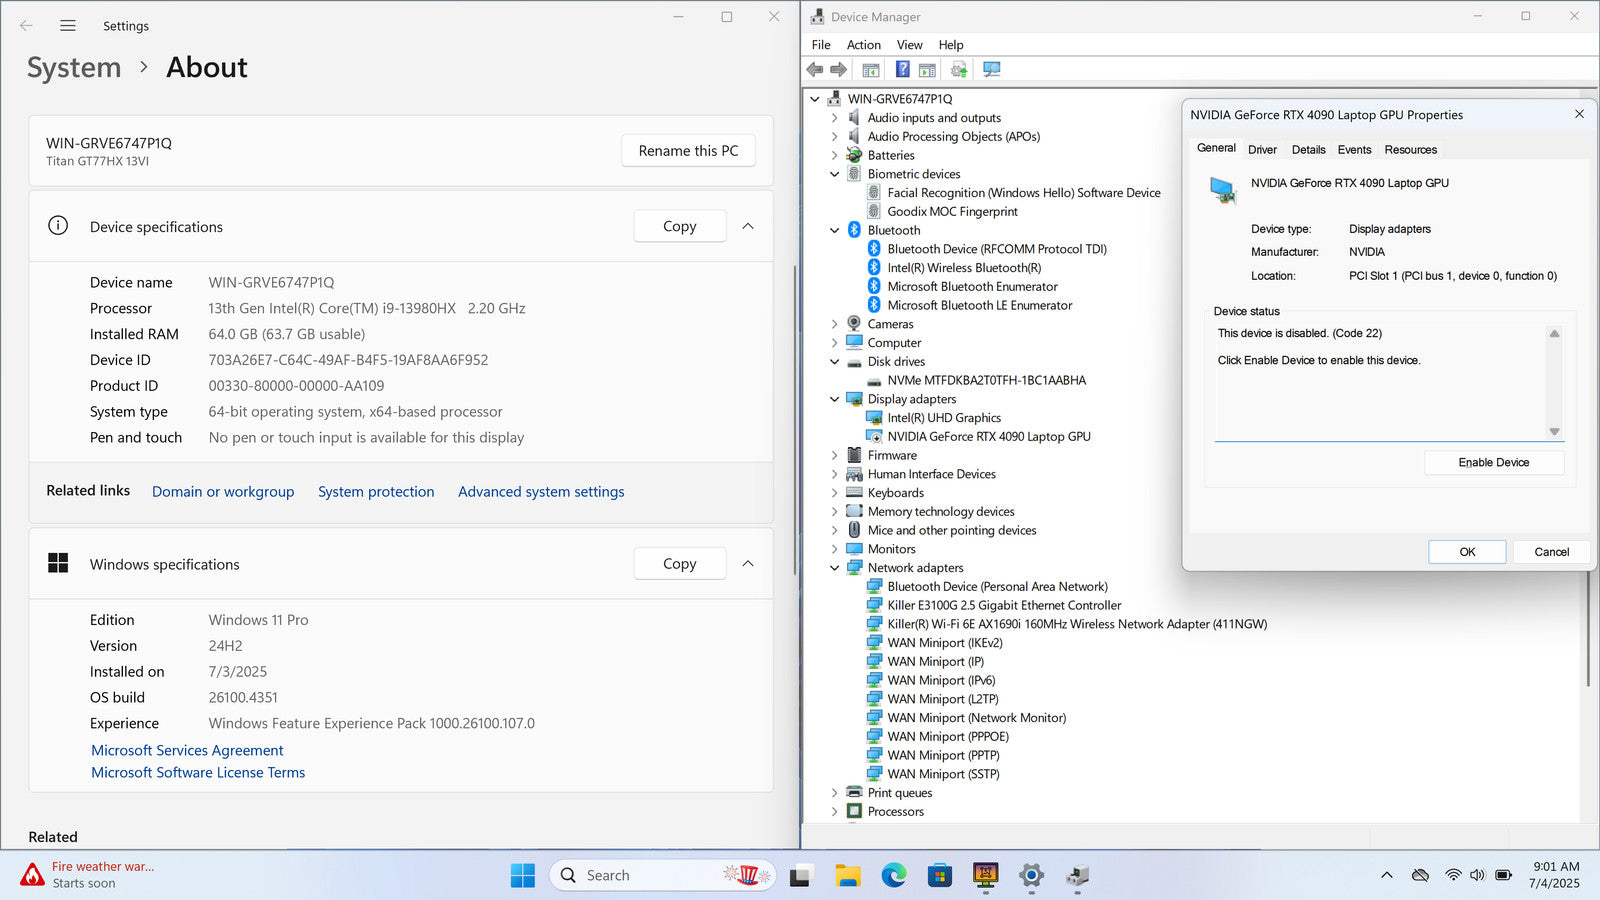This screenshot has width=1600, height=900.
Task: Collapse the Bluetooth category
Action: click(835, 230)
